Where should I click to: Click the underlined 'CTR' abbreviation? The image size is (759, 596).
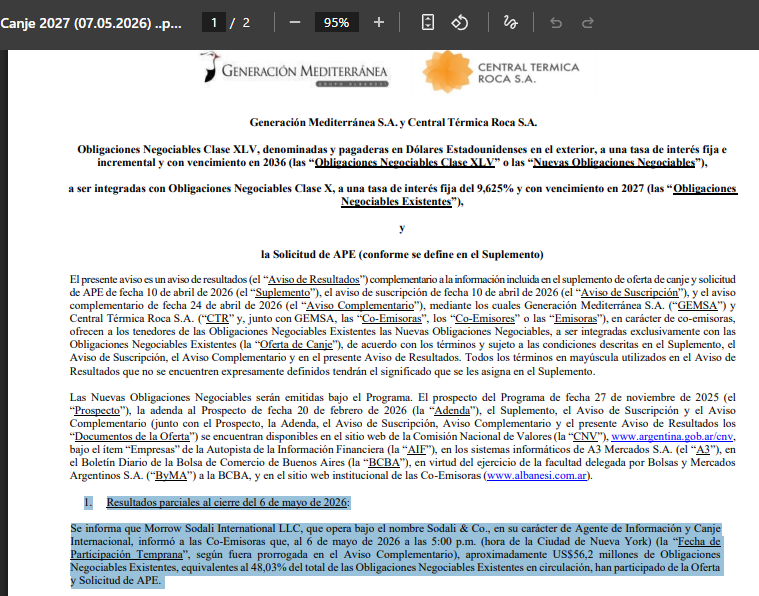pos(217,319)
